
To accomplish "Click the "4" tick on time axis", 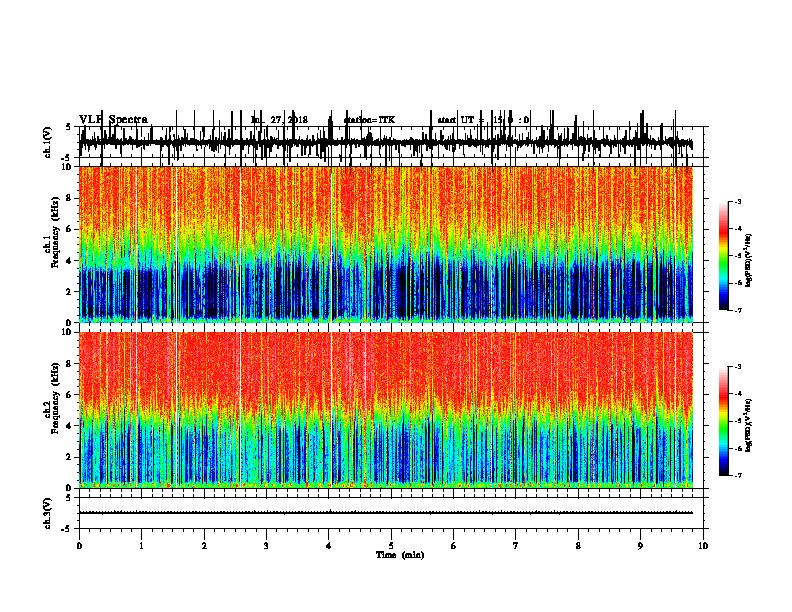I will coord(329,546).
